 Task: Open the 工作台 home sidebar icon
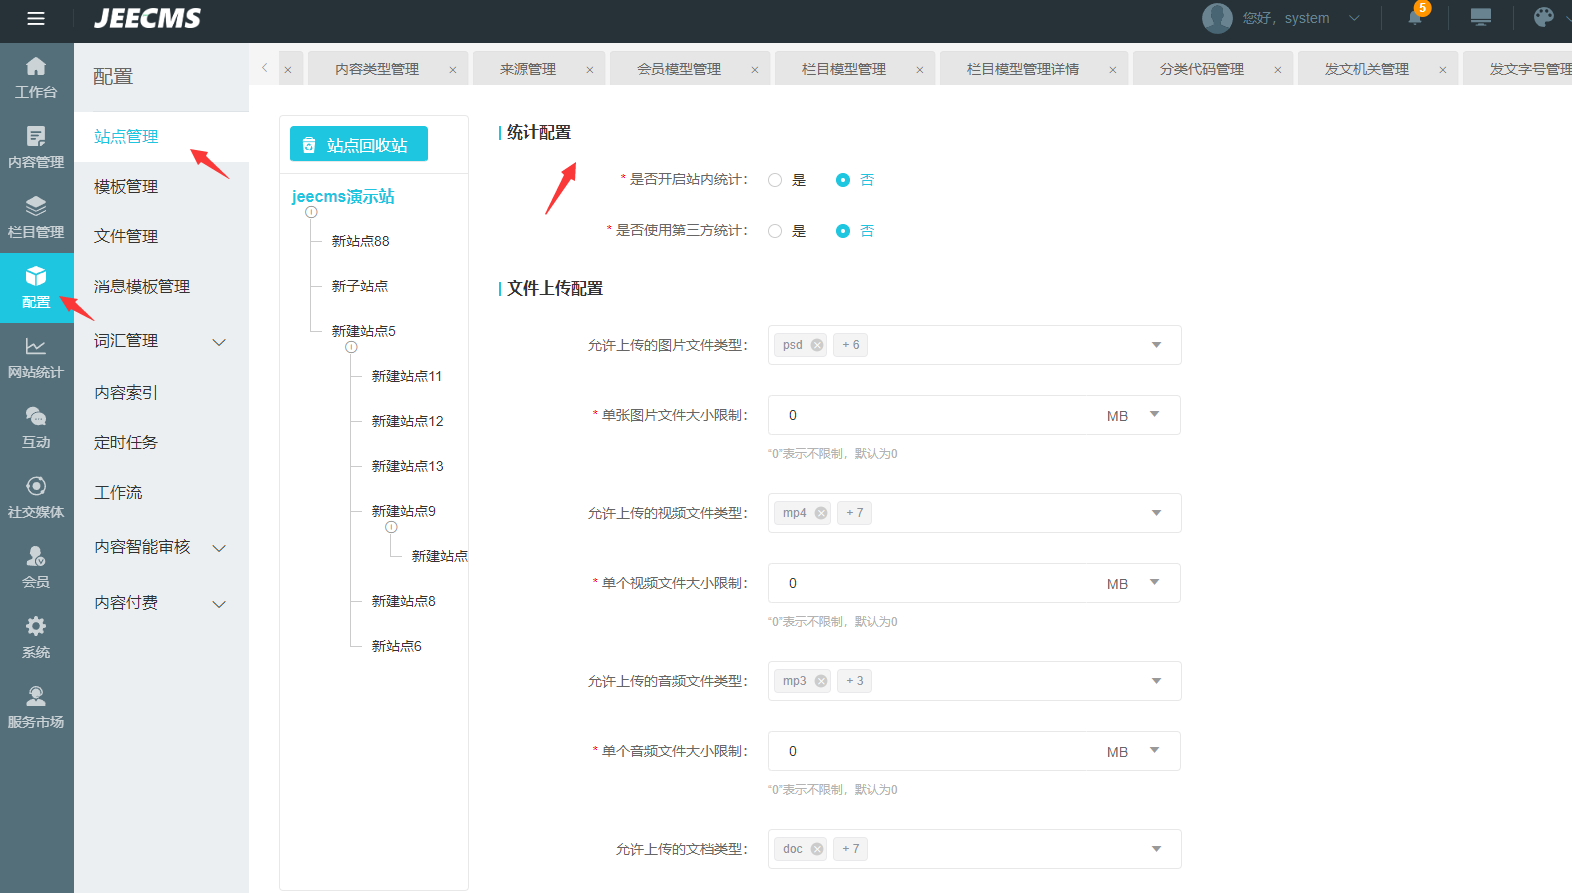tap(36, 77)
